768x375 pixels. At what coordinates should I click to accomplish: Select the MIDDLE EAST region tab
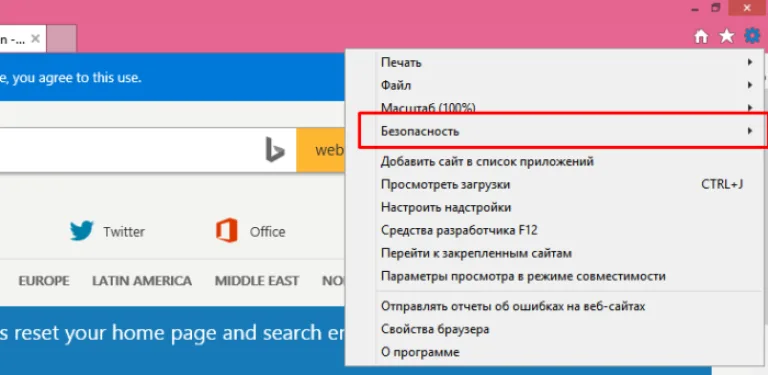[257, 281]
